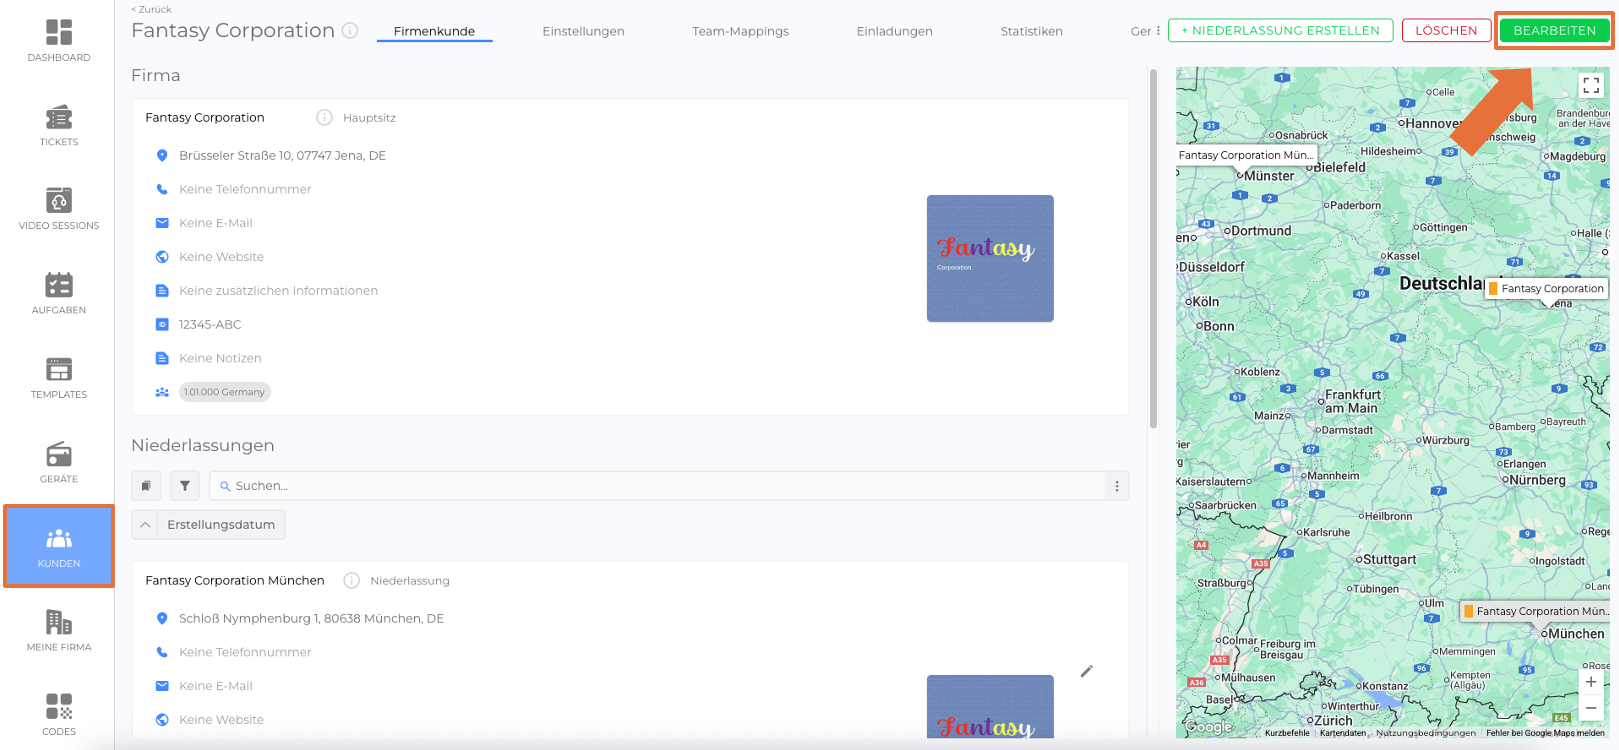The height and width of the screenshot is (750, 1619).
Task: Click the Suchen search field
Action: point(660,486)
